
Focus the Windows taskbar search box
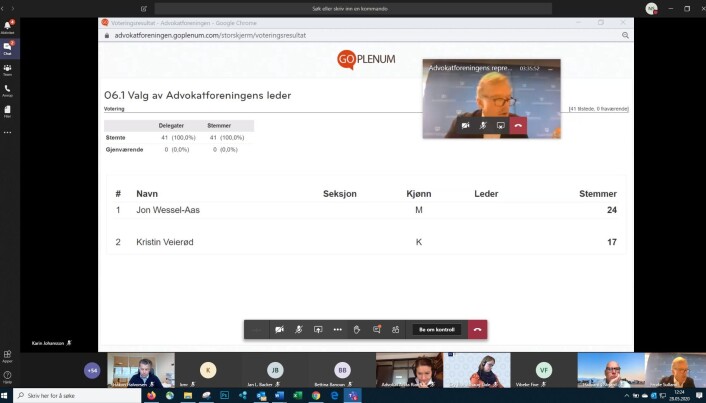(x=77, y=396)
